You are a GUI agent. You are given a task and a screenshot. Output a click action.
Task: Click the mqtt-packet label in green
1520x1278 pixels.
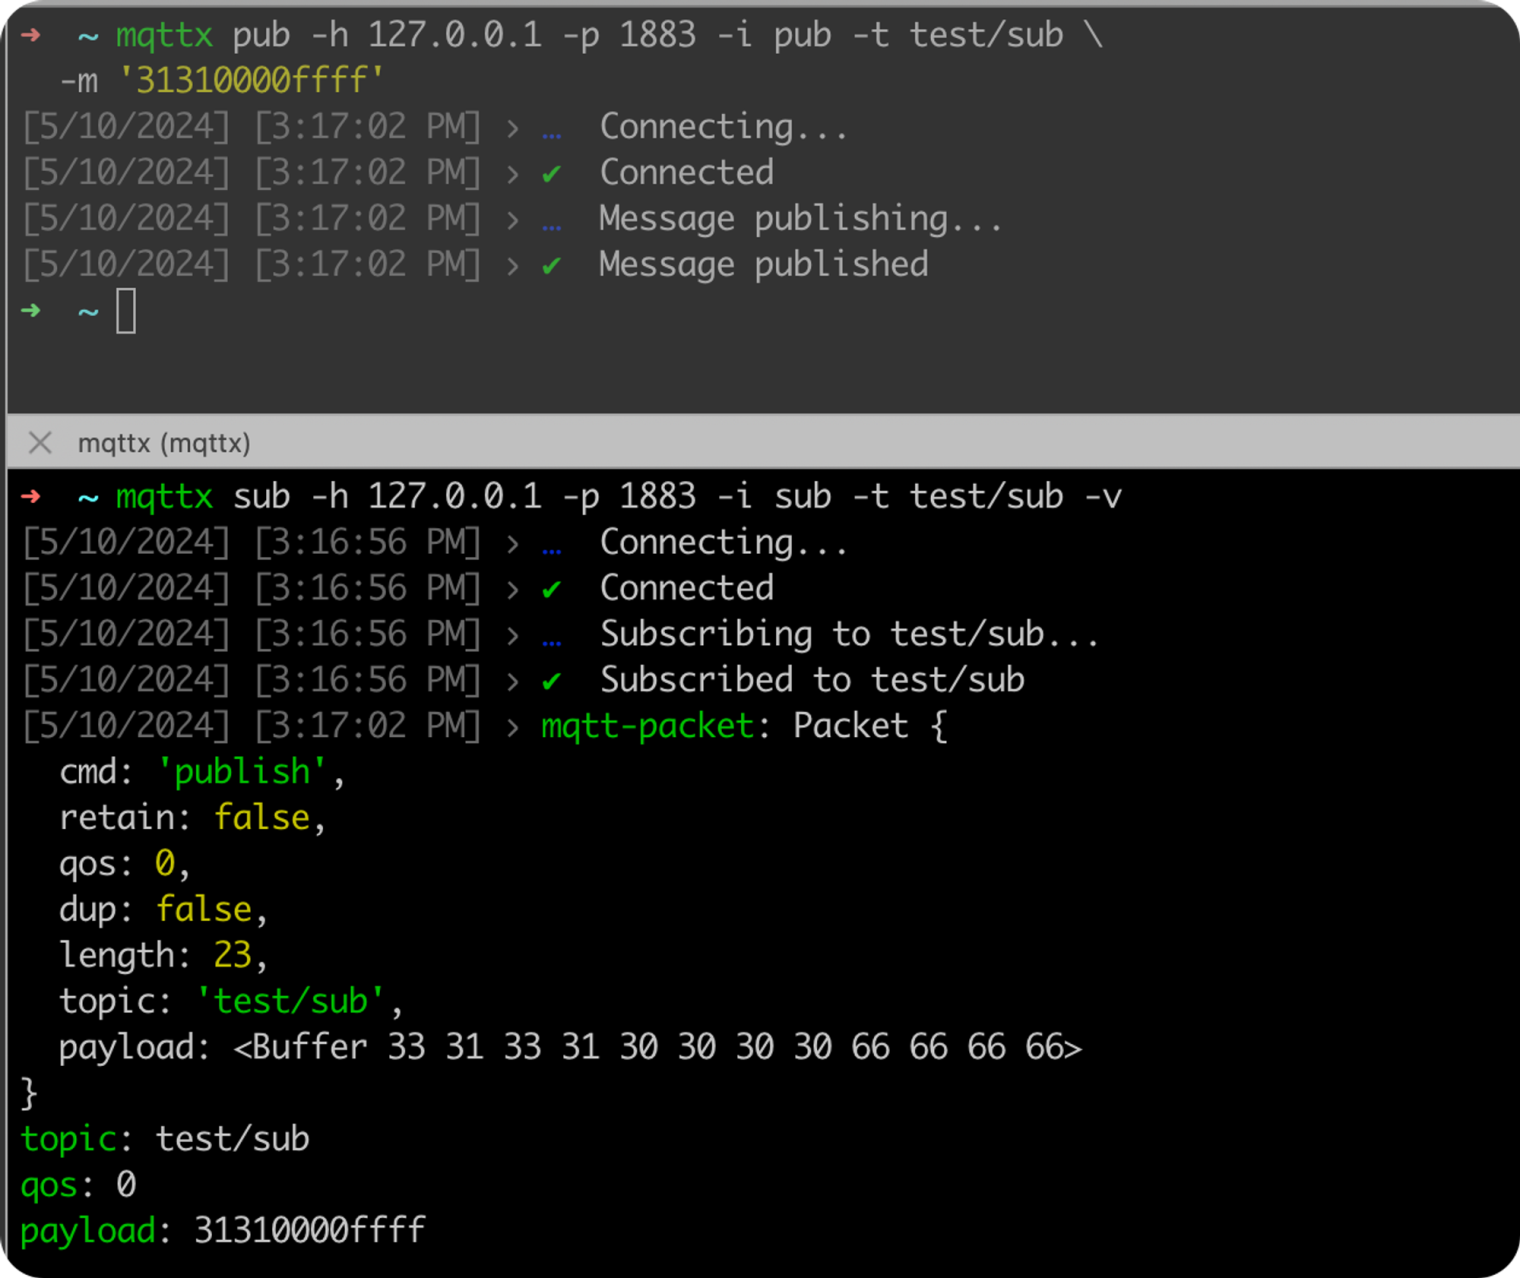[x=645, y=726]
